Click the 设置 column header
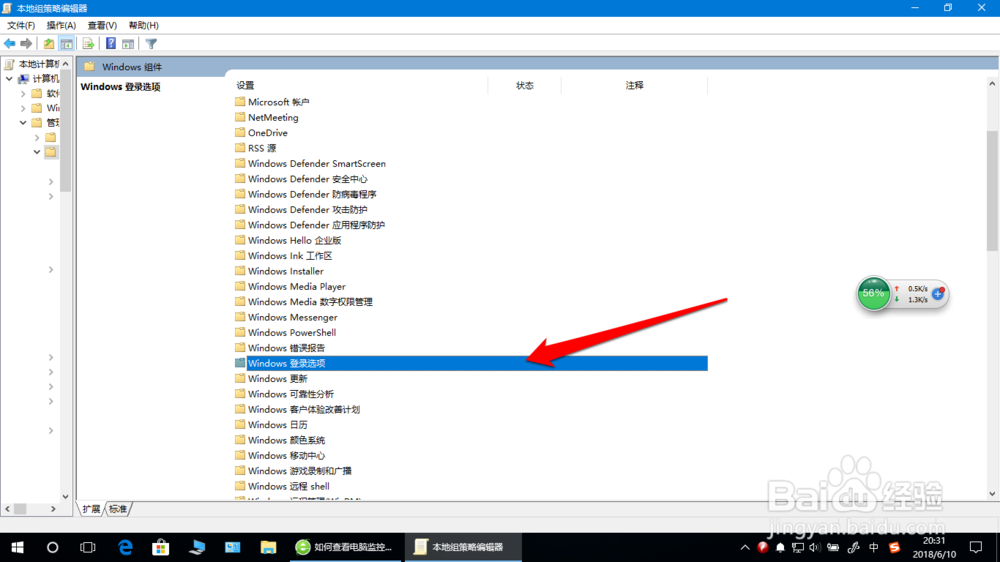 pos(245,85)
